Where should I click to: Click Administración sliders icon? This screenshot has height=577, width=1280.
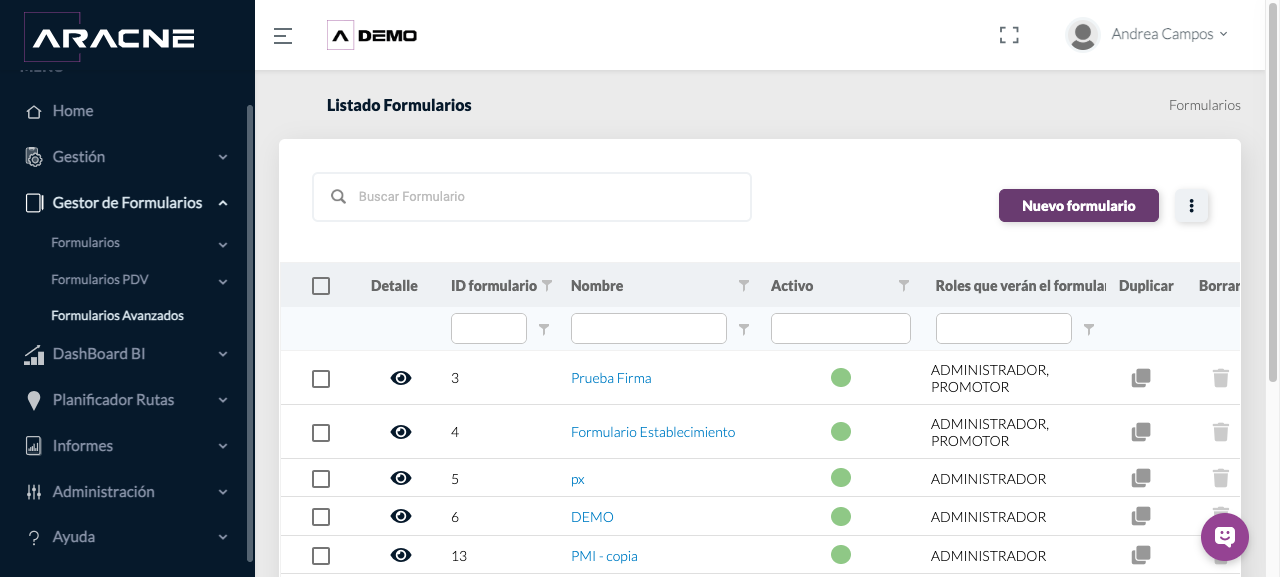[x=34, y=492]
